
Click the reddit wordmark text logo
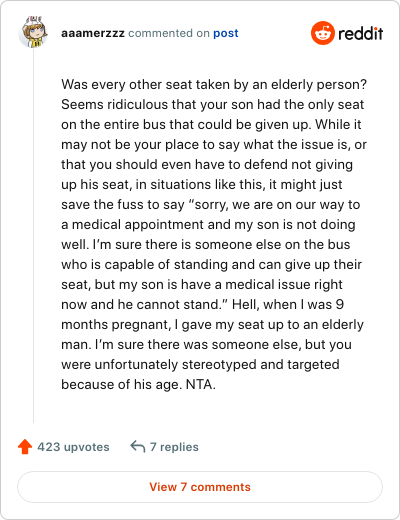360,34
